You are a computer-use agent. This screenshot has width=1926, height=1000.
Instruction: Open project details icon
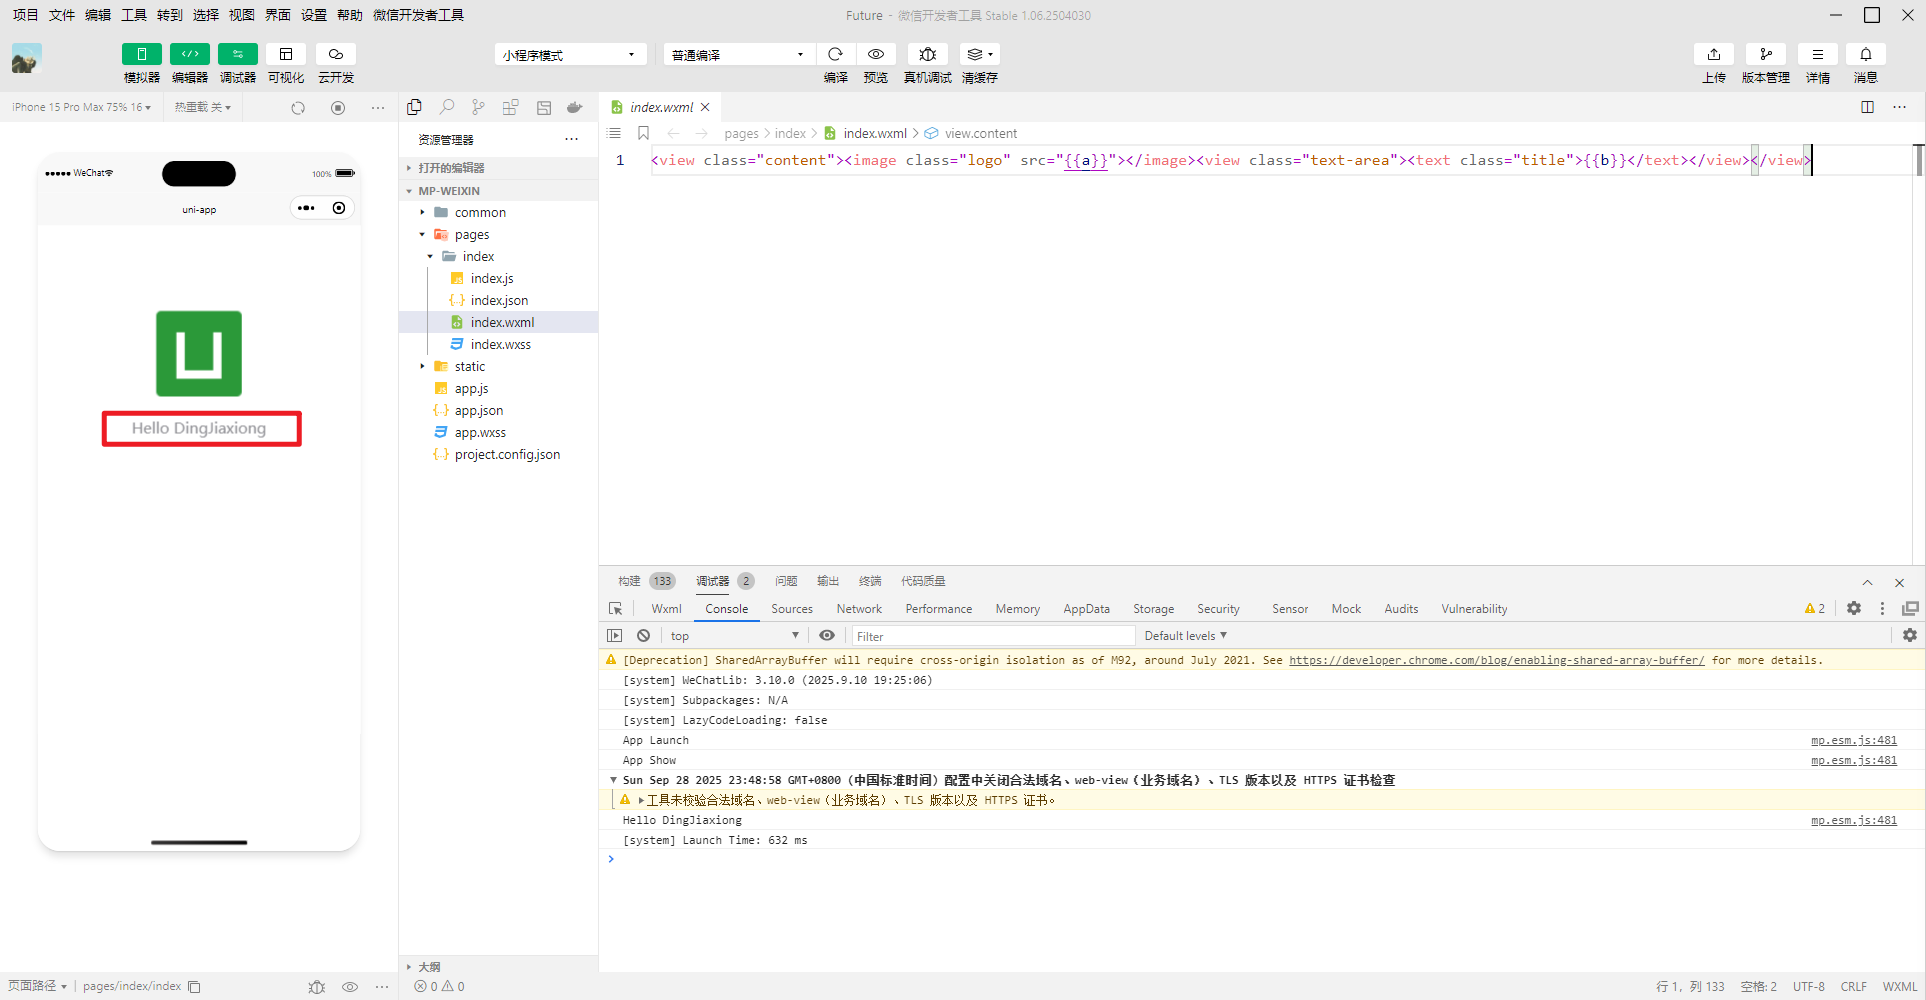[x=1818, y=54]
